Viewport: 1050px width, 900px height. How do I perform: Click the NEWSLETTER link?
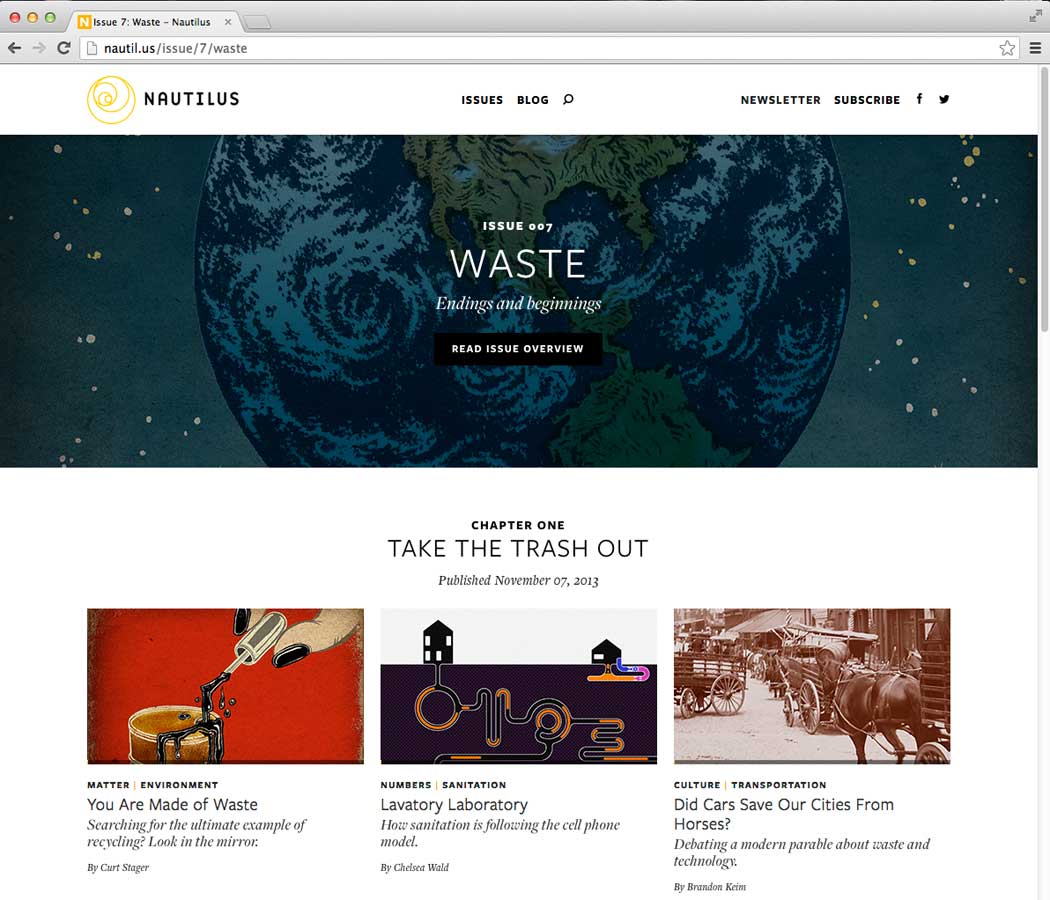[x=780, y=100]
